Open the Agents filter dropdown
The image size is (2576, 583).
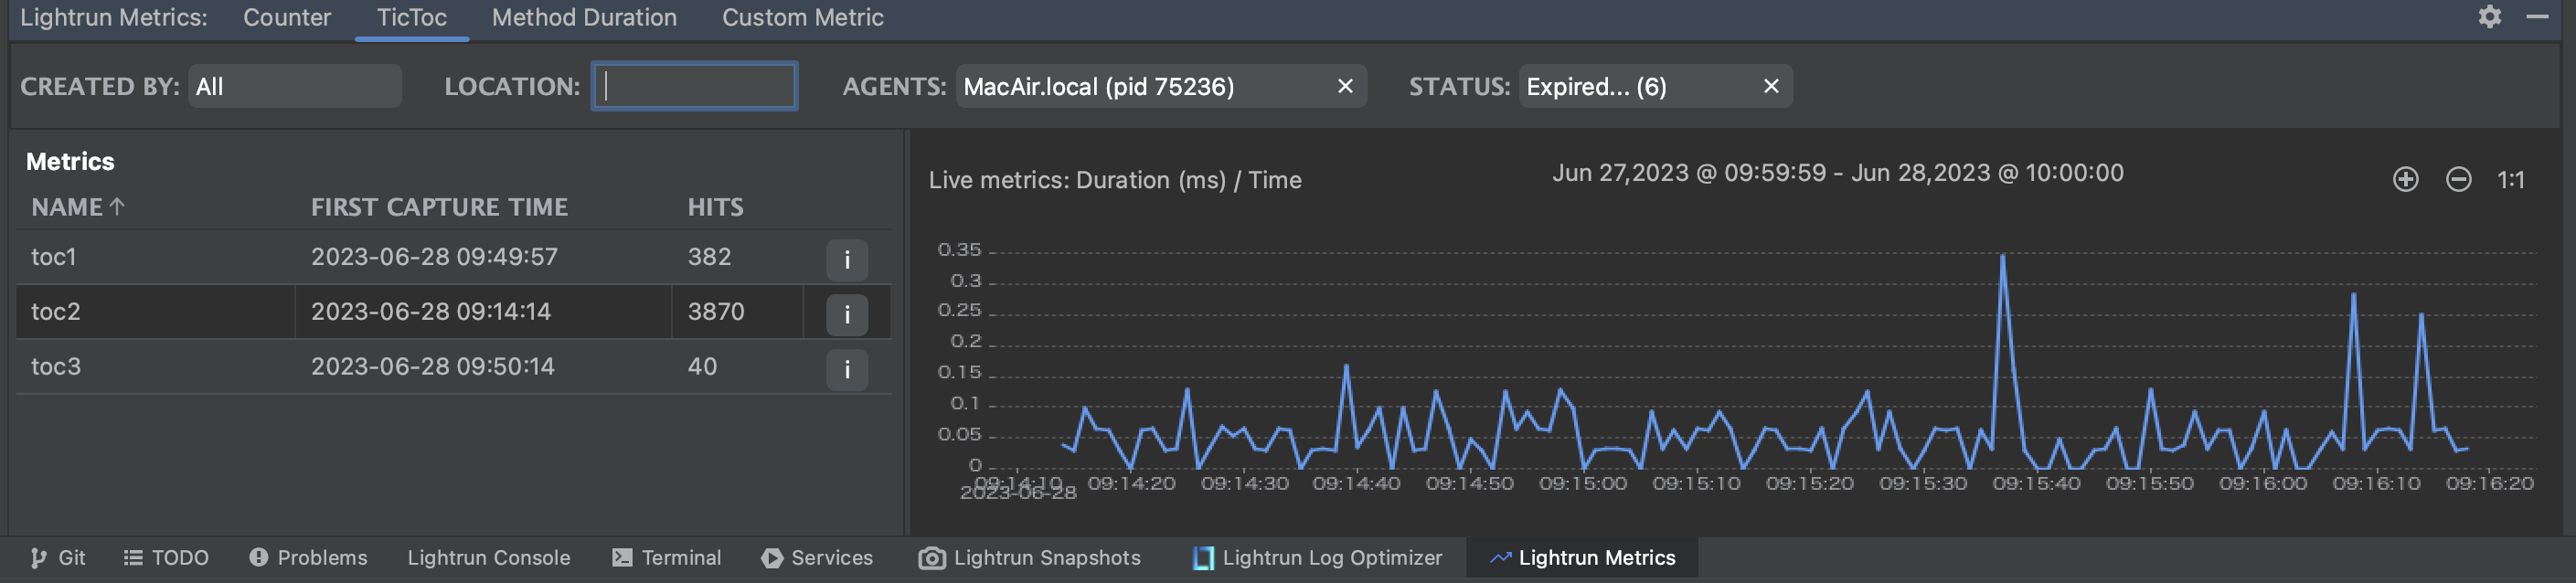[x=1140, y=87]
